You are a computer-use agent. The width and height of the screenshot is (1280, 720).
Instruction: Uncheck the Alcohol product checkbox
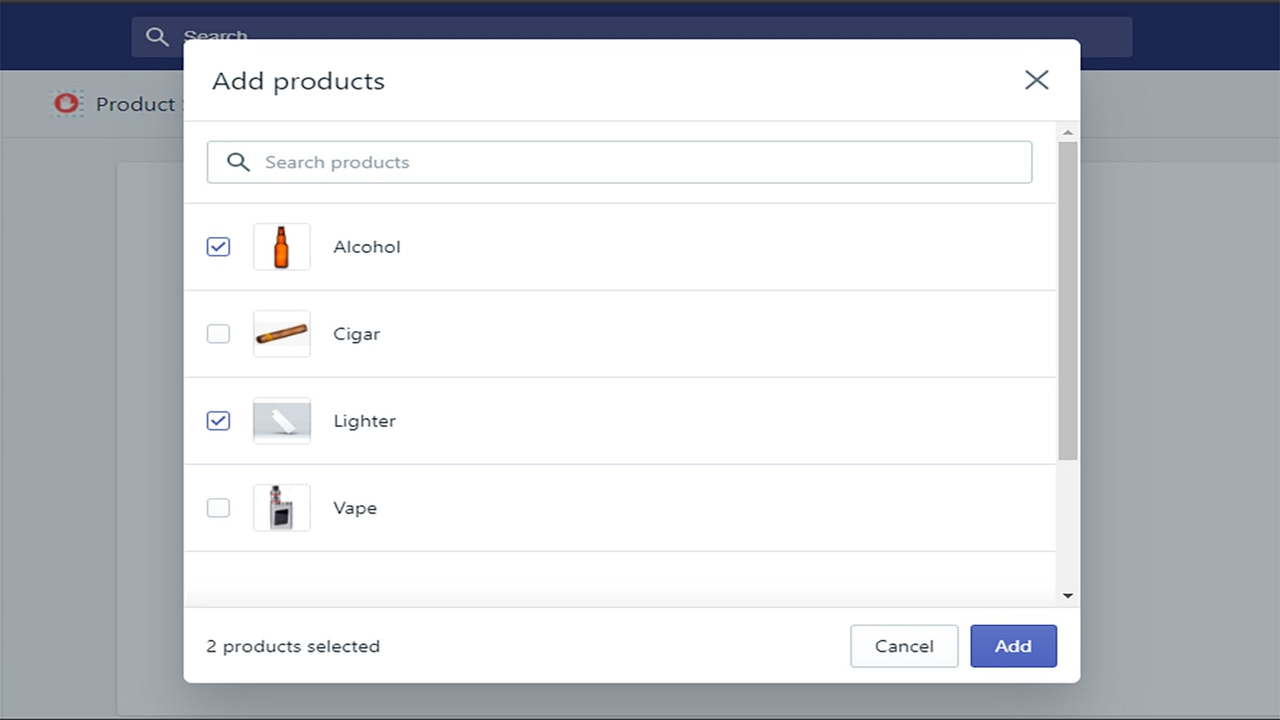(218, 246)
